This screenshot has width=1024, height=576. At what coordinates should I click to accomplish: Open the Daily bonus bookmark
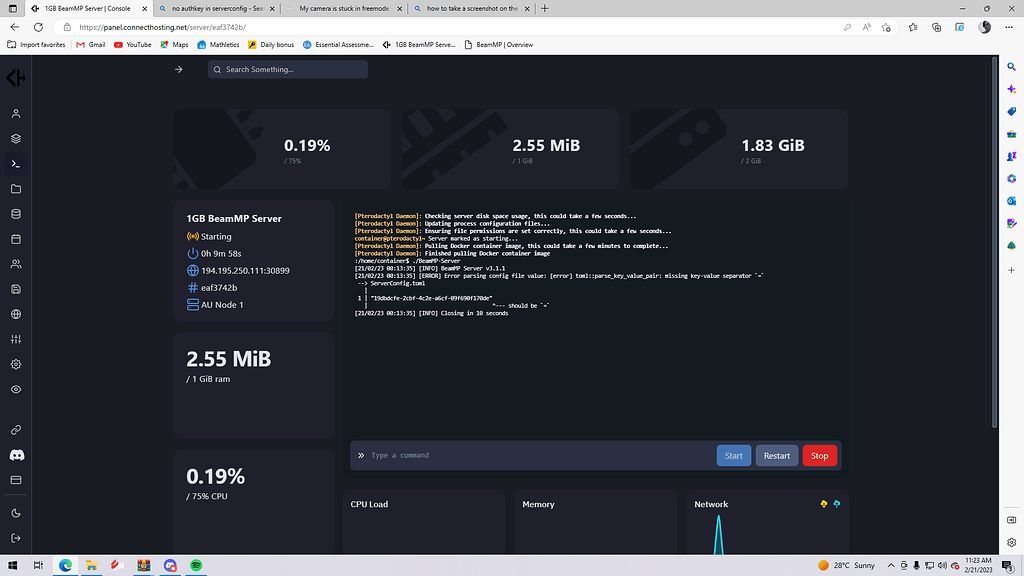pos(271,44)
